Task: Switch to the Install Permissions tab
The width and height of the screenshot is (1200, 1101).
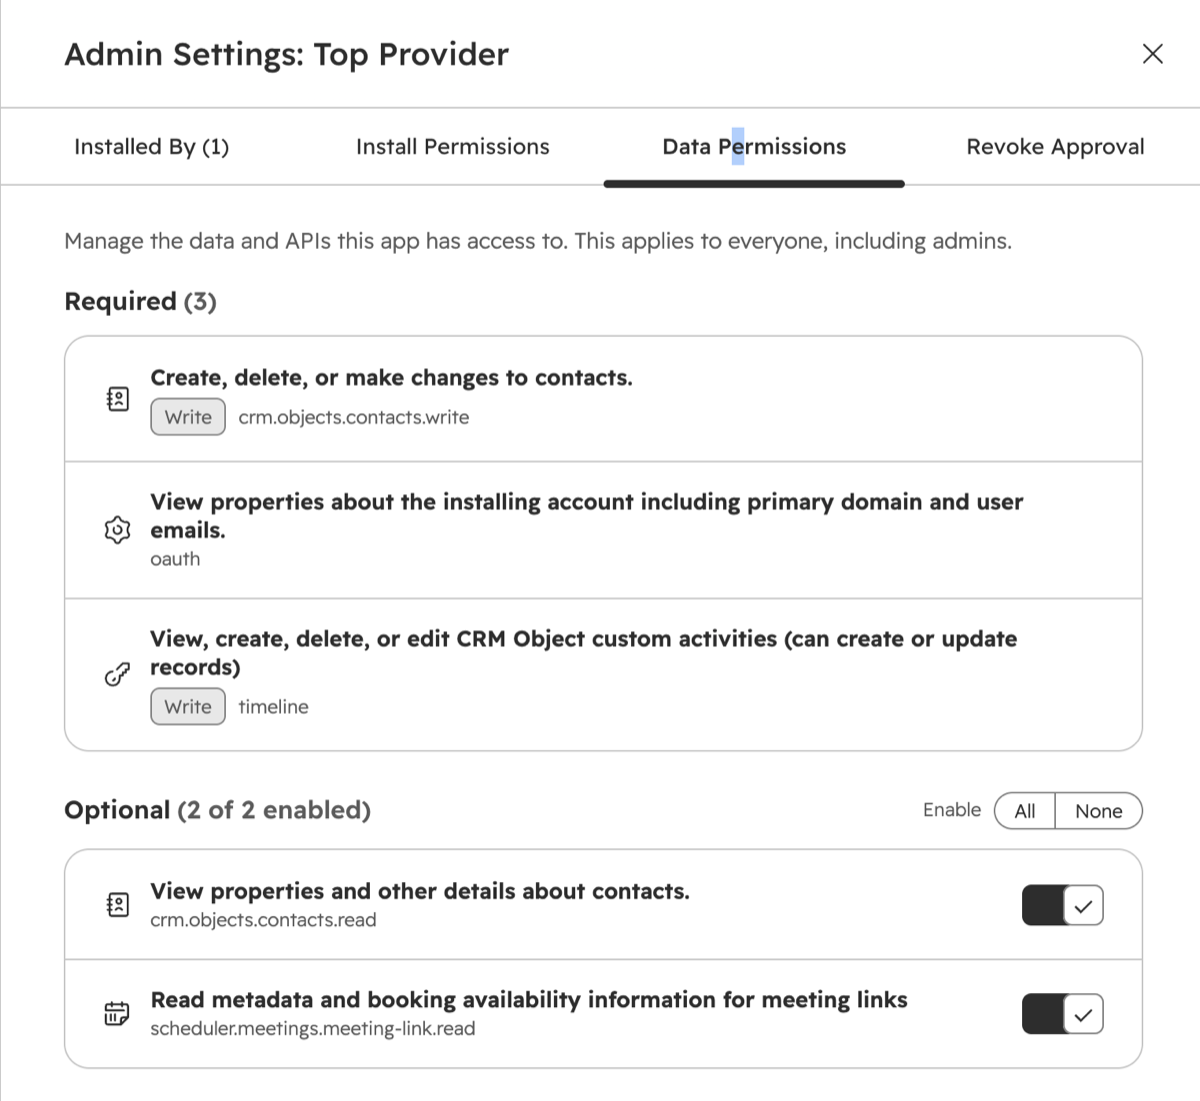Action: point(453,147)
